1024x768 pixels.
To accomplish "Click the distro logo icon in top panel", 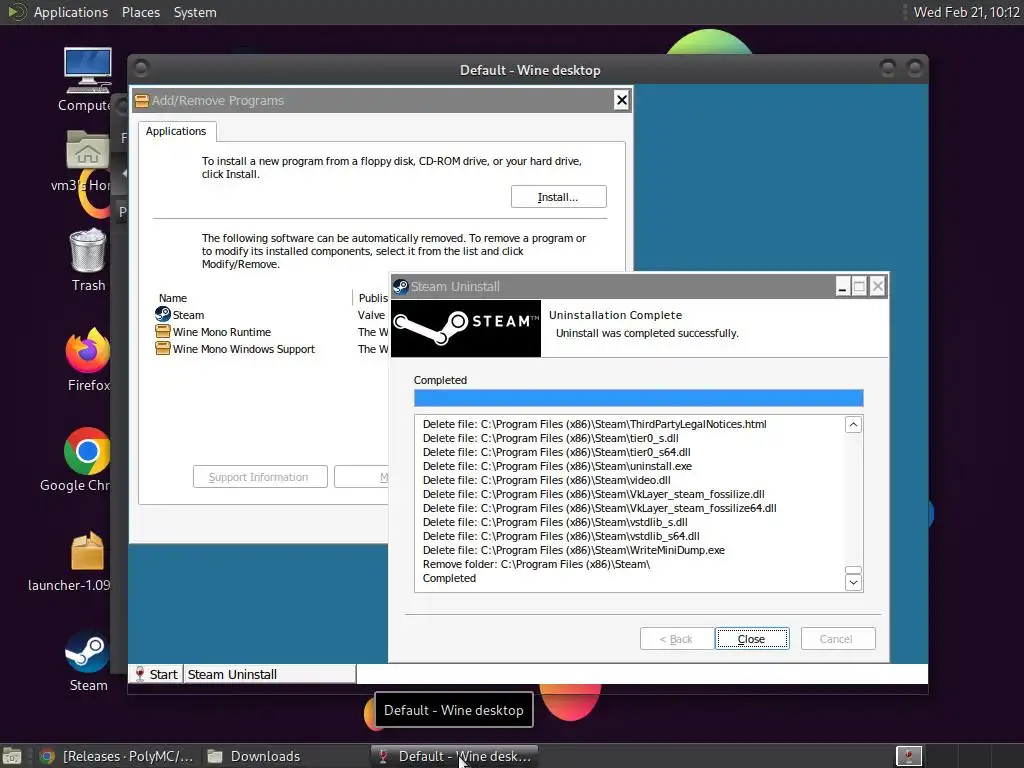I will (x=16, y=12).
